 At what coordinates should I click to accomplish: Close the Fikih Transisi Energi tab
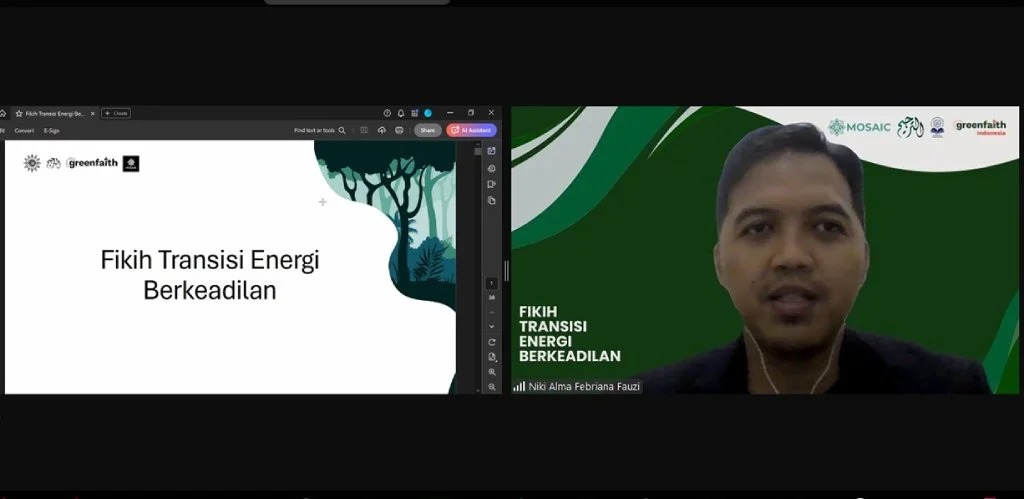tap(93, 113)
